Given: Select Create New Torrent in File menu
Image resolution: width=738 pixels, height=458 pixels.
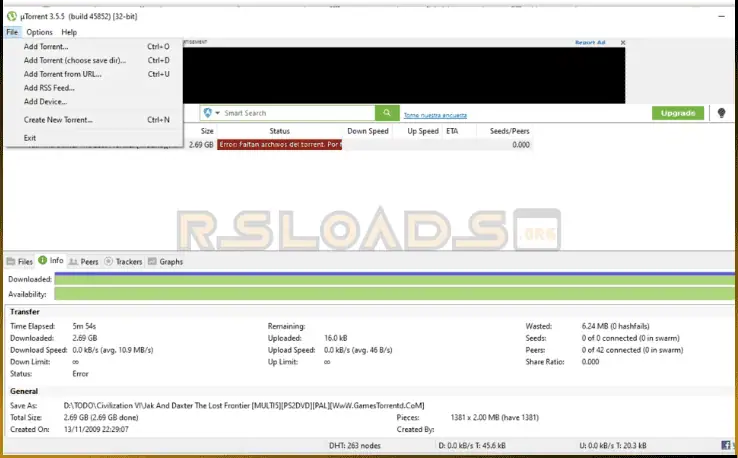Looking at the screenshot, I should (x=58, y=120).
